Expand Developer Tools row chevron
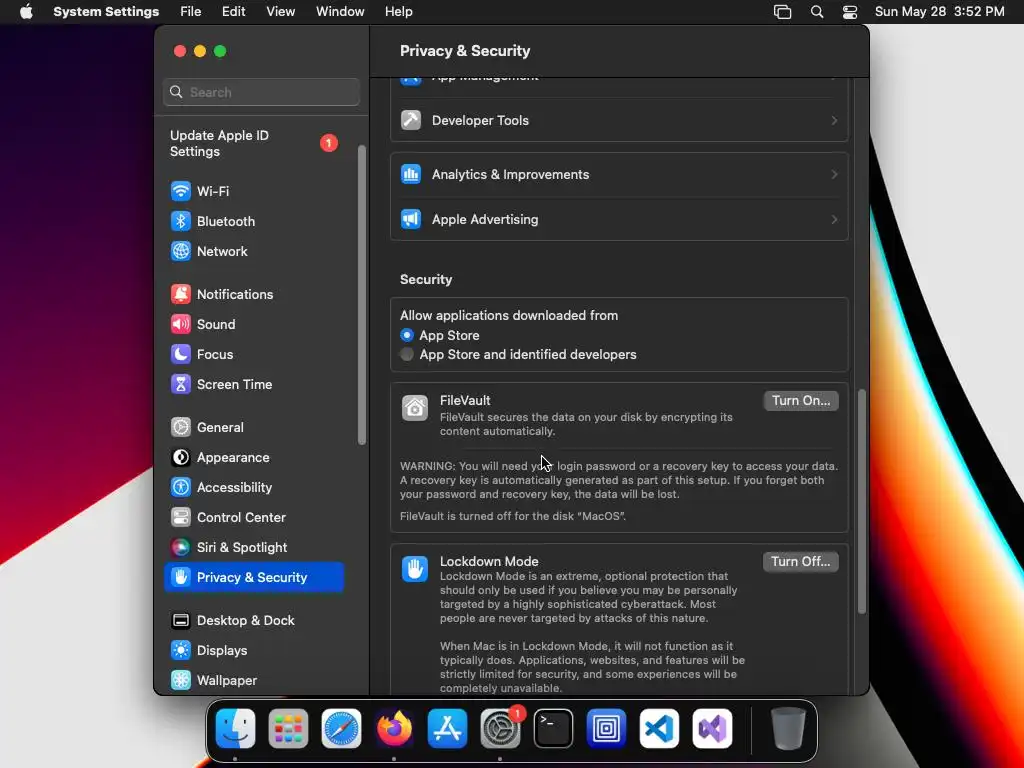The width and height of the screenshot is (1024, 768). click(x=834, y=120)
